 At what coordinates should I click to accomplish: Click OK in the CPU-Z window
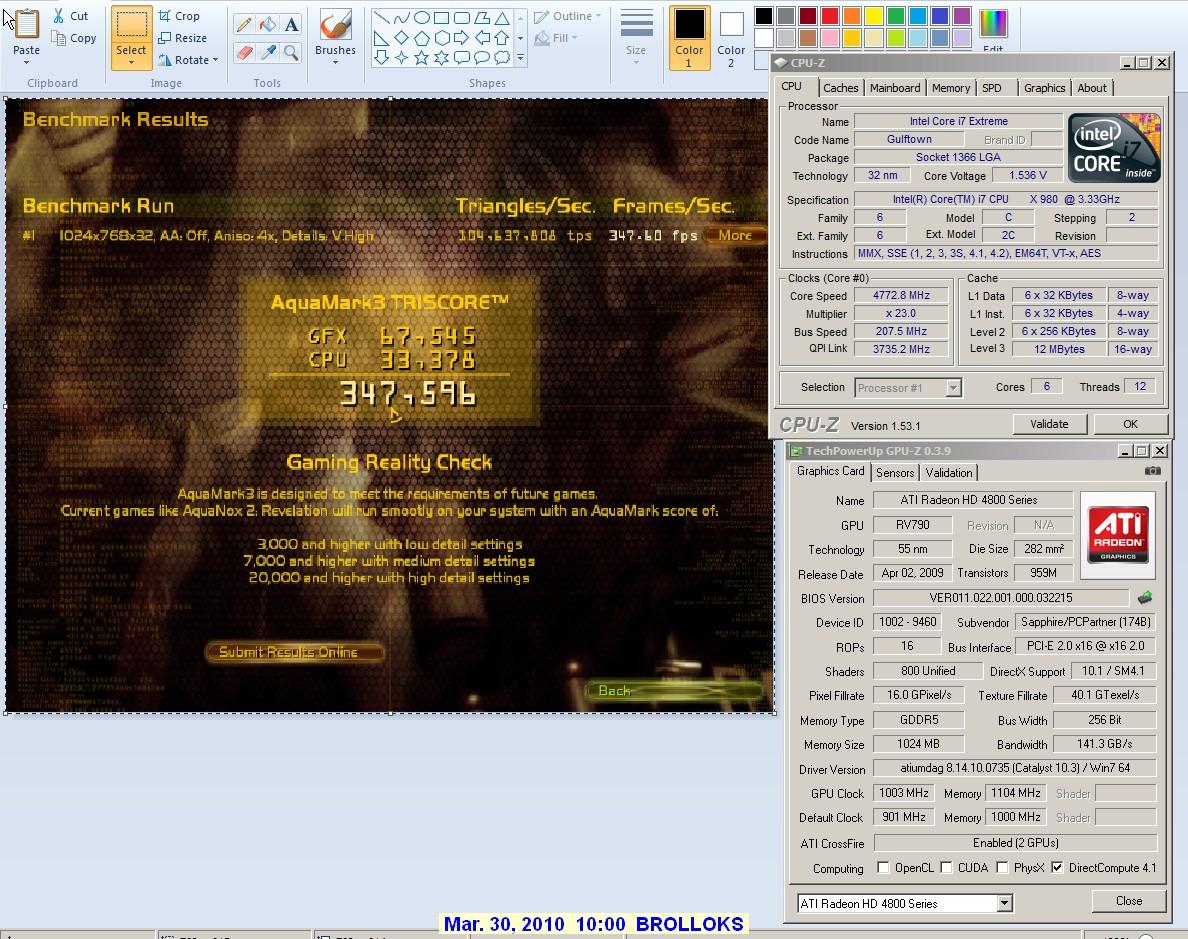click(x=1130, y=424)
